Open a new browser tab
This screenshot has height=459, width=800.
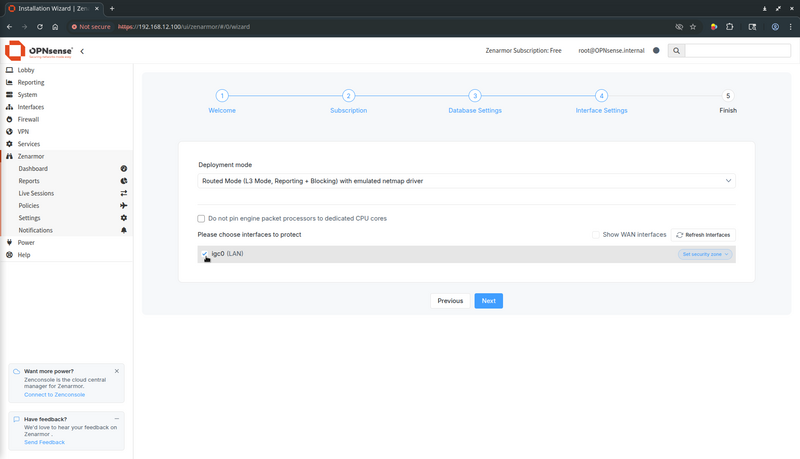coord(112,8)
